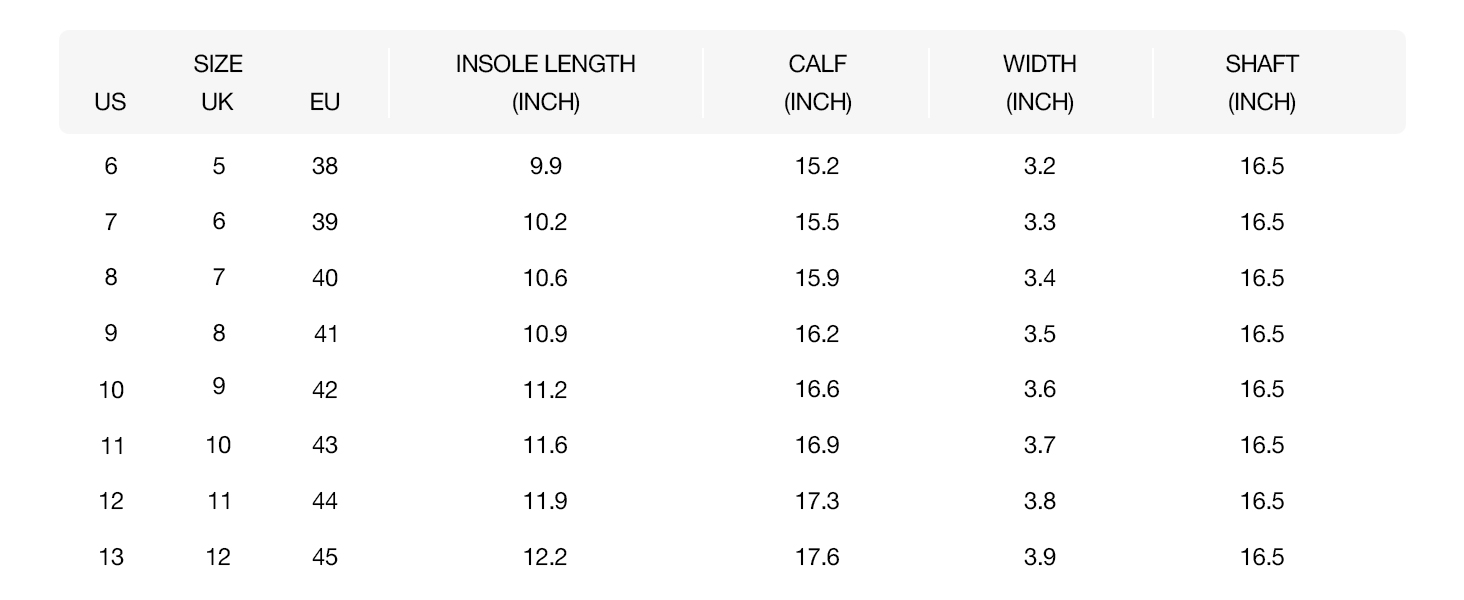Click the CALF (INCH) column header
The width and height of the screenshot is (1464, 600).
[x=817, y=83]
